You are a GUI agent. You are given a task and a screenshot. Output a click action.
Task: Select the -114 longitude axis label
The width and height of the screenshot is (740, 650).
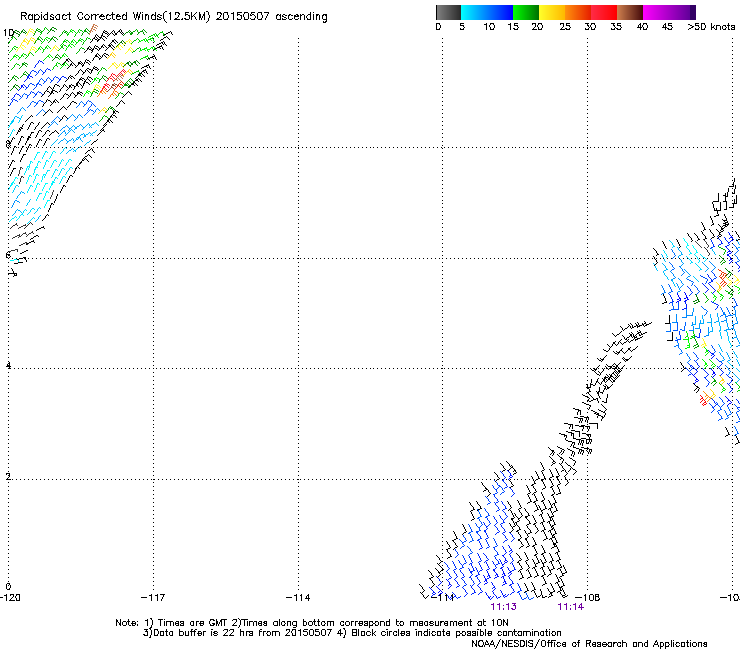click(x=298, y=598)
